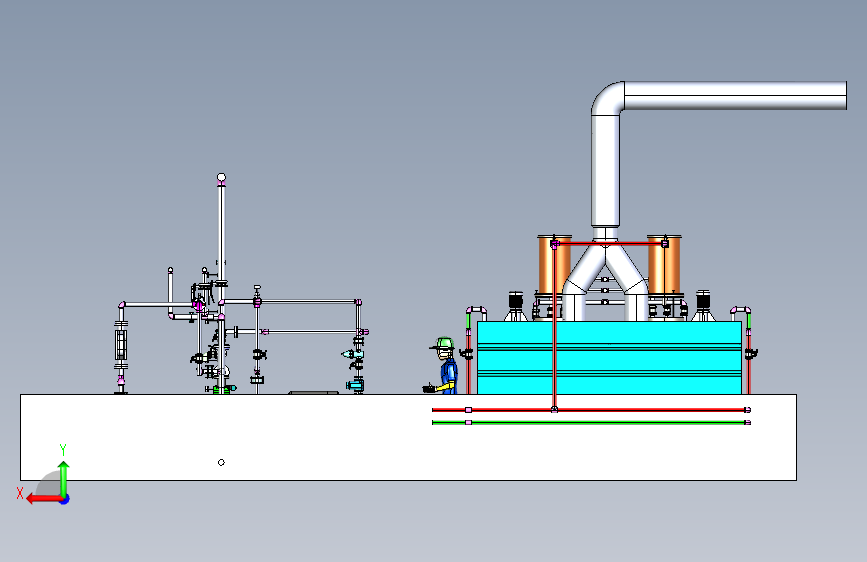The width and height of the screenshot is (867, 562).
Task: Select the white ball atop tall vent pipe
Action: point(221,178)
